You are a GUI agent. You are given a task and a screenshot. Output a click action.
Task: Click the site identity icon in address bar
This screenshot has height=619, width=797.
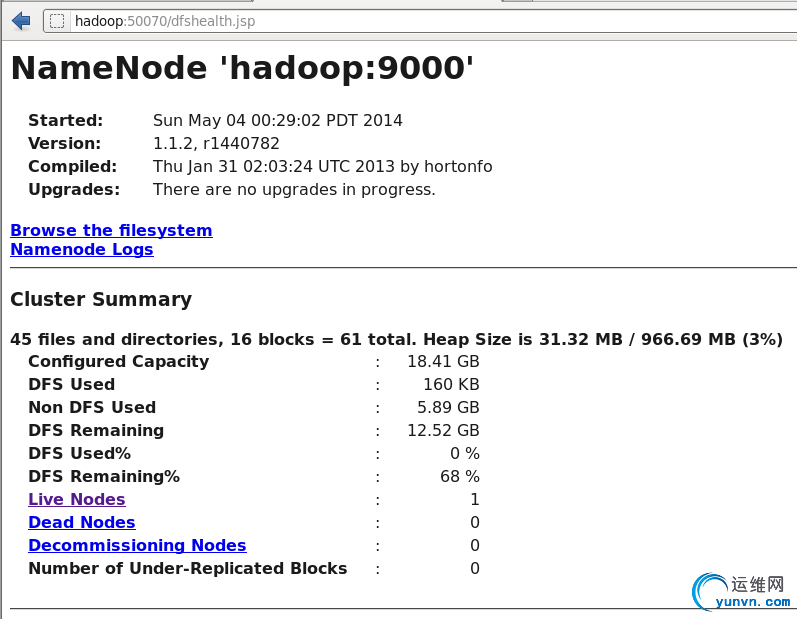(58, 21)
